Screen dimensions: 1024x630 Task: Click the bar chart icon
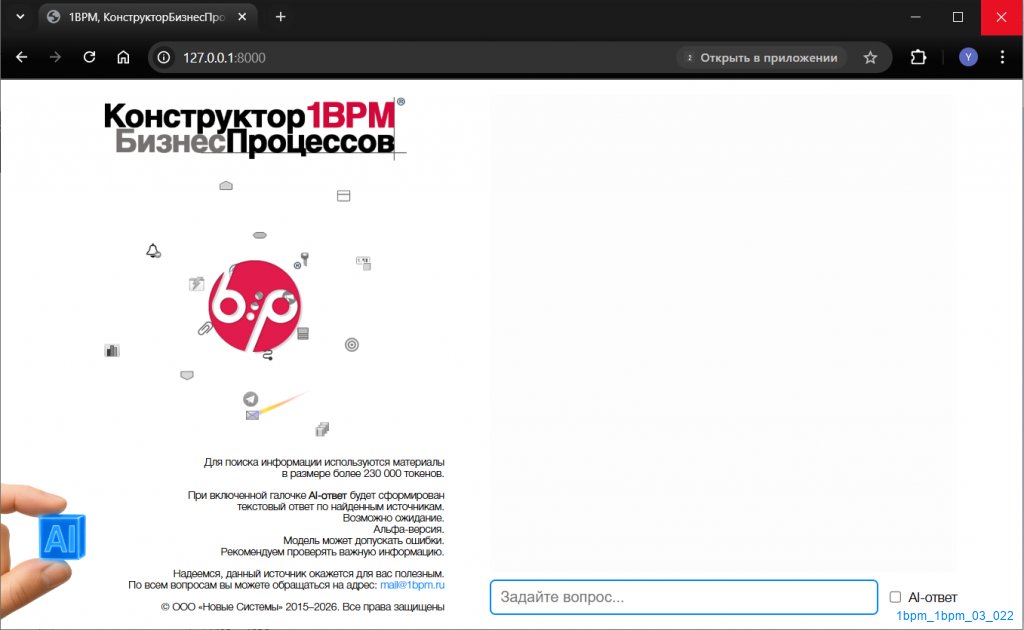112,350
